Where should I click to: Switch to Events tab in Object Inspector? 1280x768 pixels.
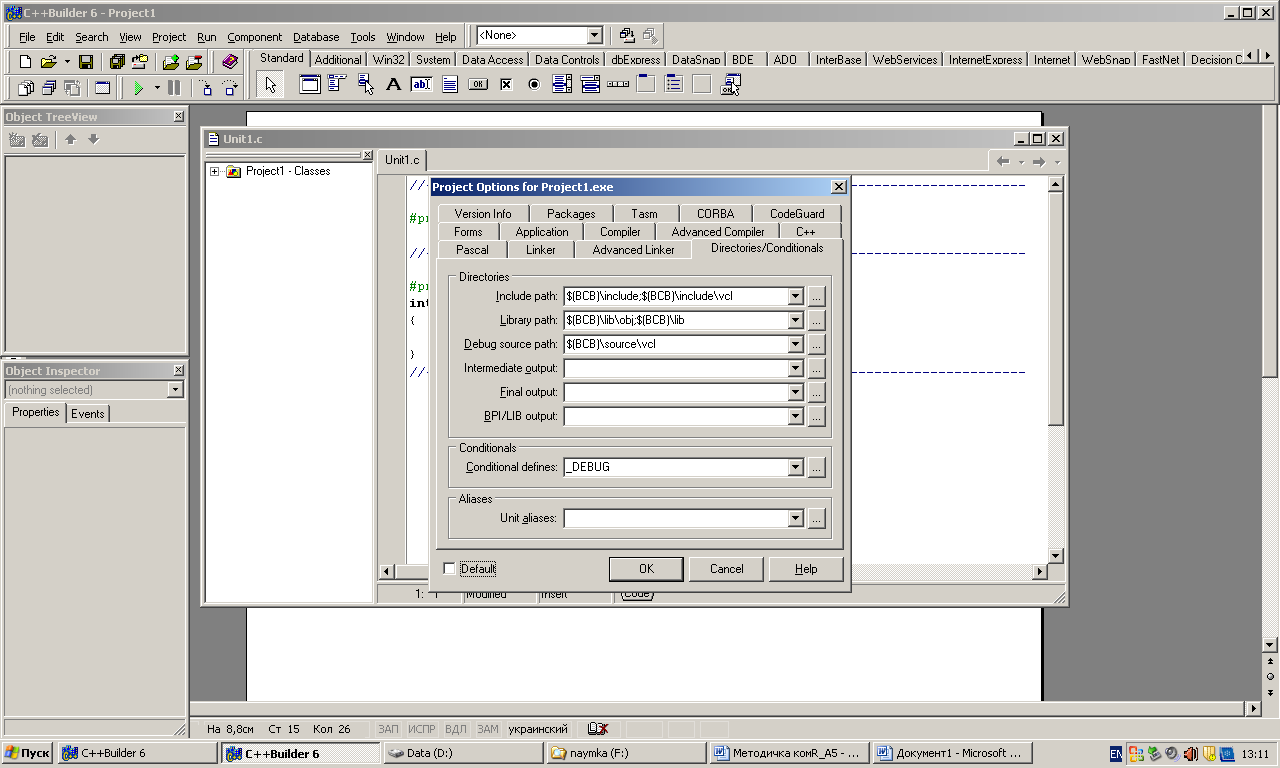pos(88,413)
